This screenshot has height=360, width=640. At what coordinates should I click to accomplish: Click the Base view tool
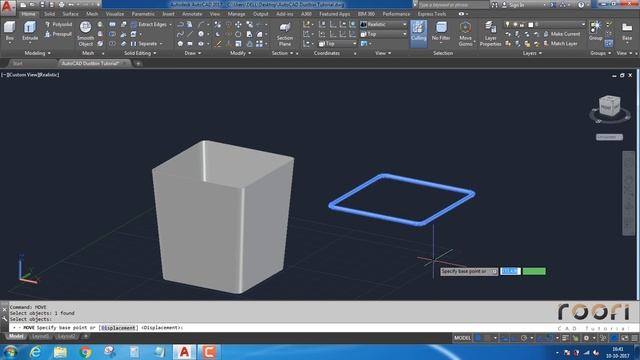627,32
